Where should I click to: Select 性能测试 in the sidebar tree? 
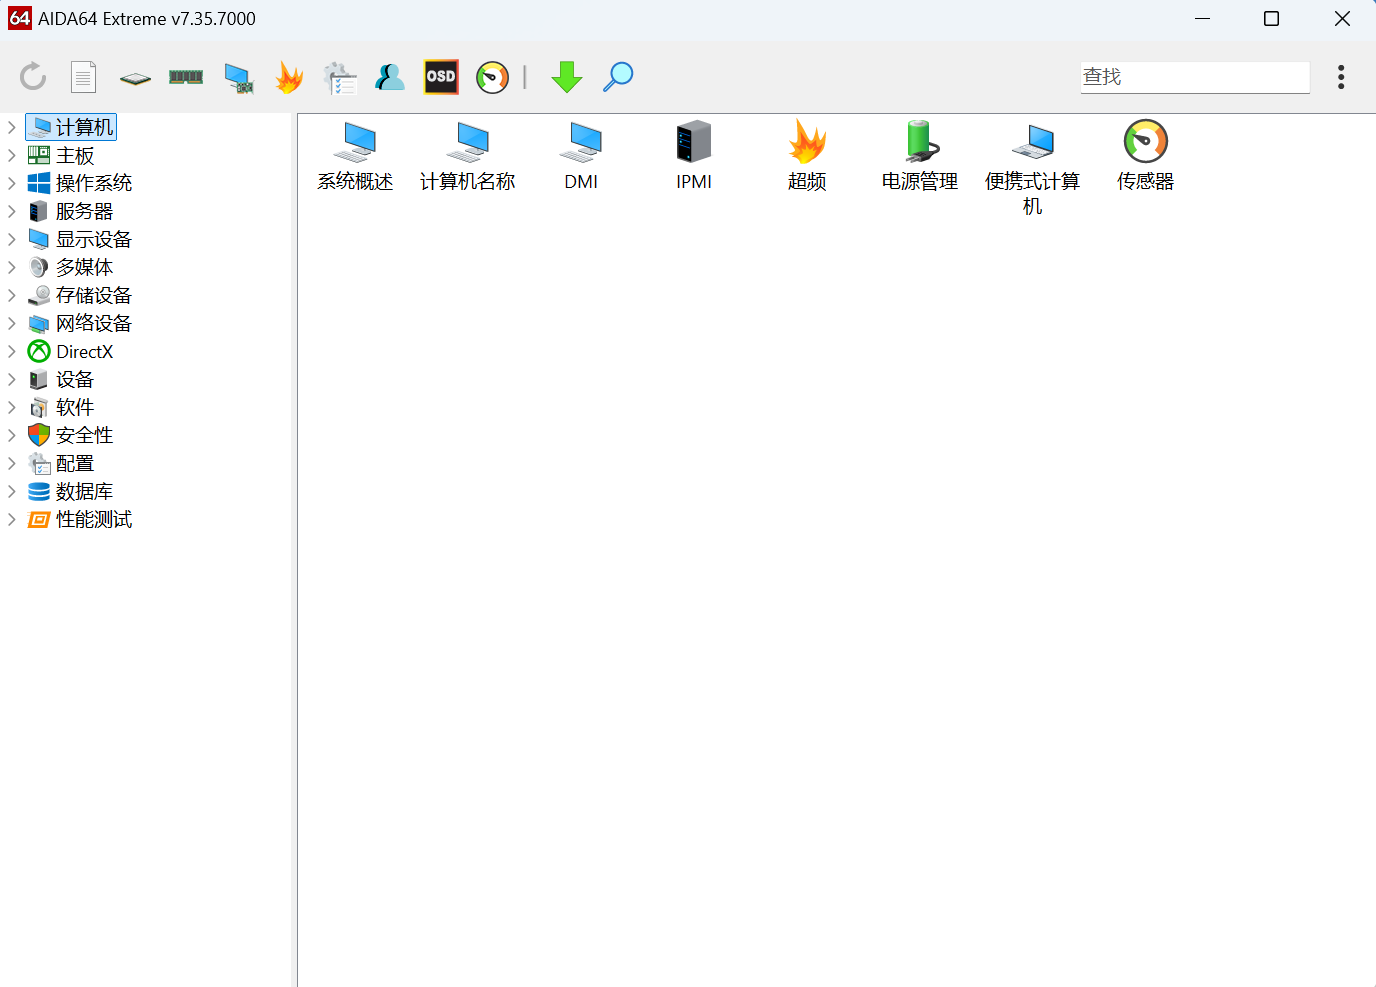[x=80, y=519]
